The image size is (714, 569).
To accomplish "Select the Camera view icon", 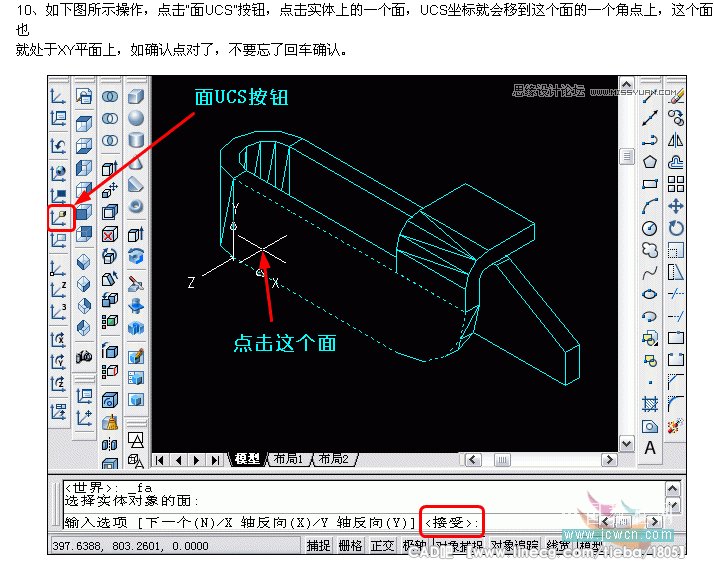I will [x=84, y=356].
